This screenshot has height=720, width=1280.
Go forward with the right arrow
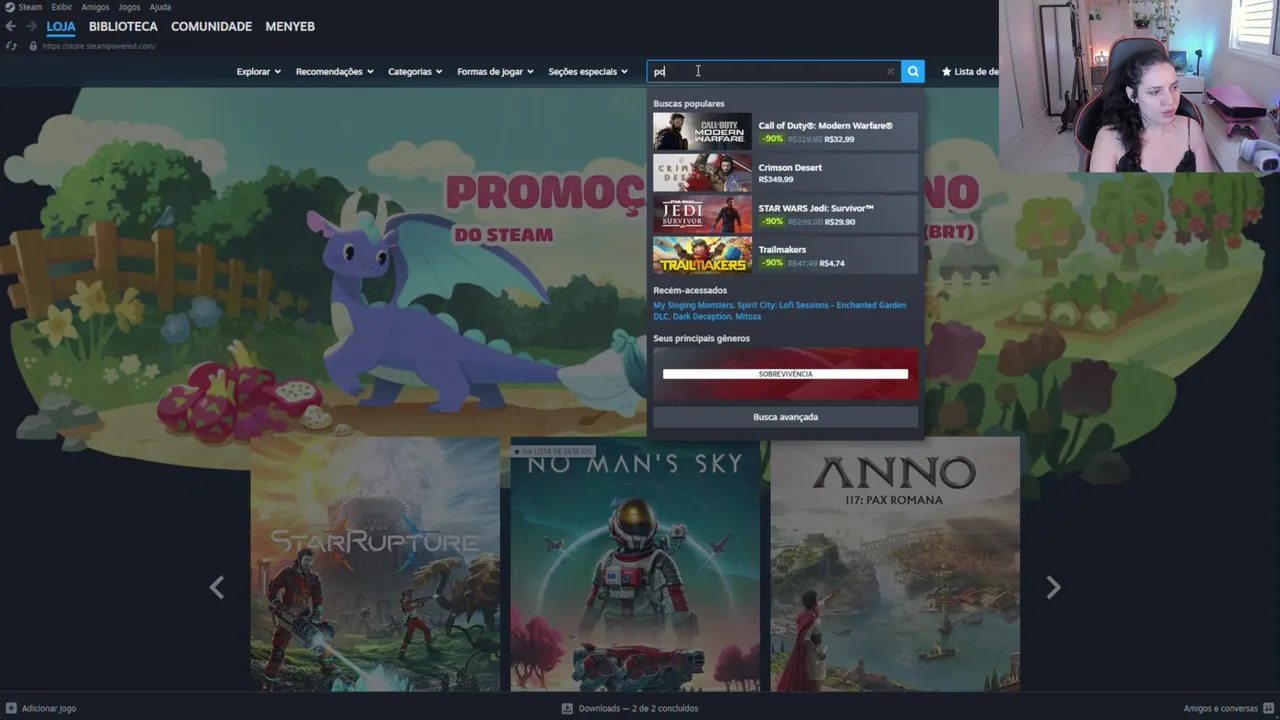[x=32, y=27]
